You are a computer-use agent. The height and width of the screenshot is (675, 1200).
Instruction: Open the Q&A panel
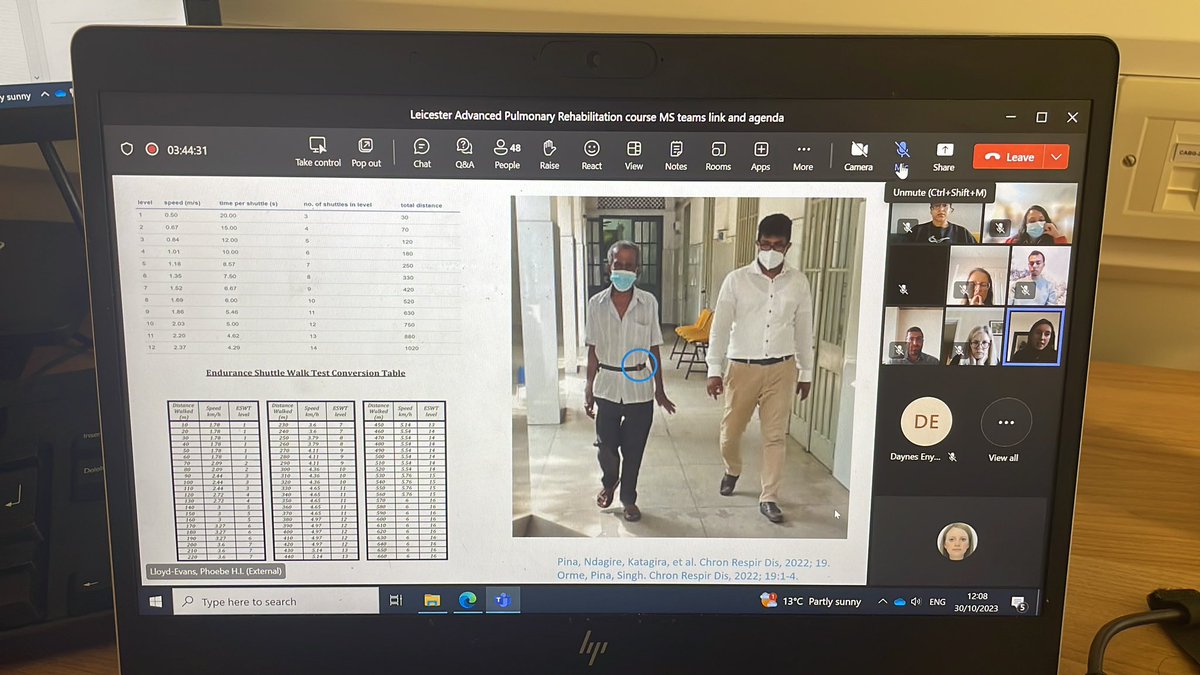click(x=464, y=153)
